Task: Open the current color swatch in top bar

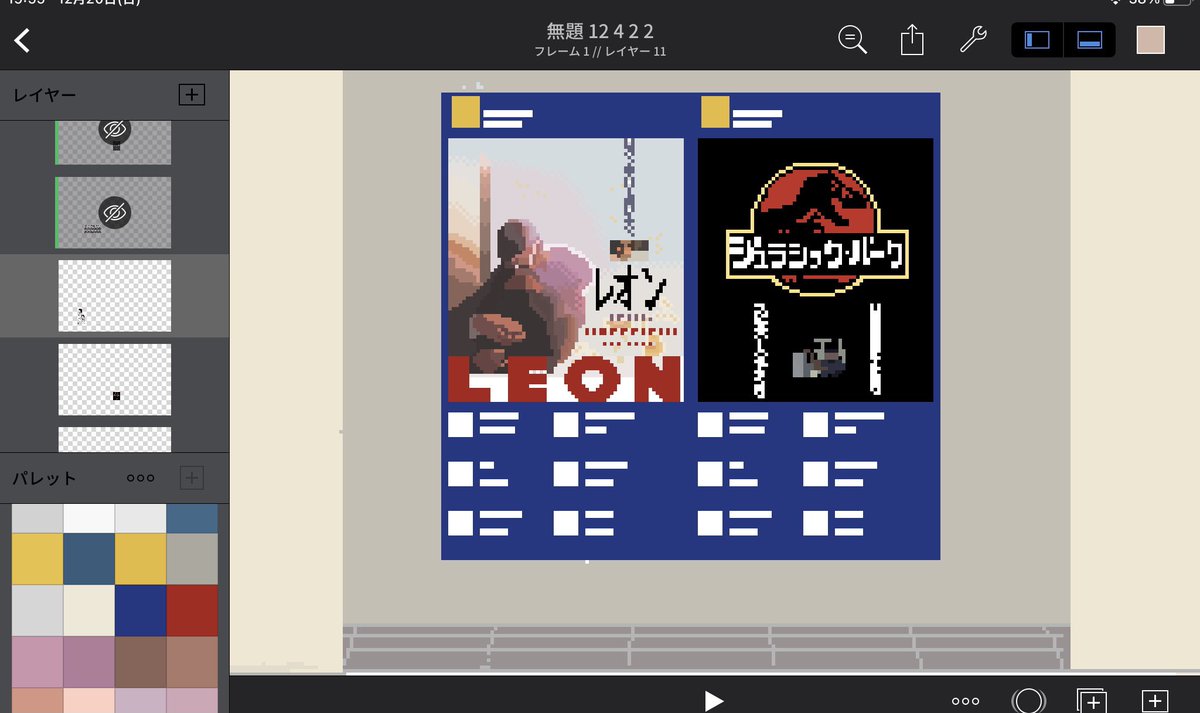Action: coord(1151,40)
